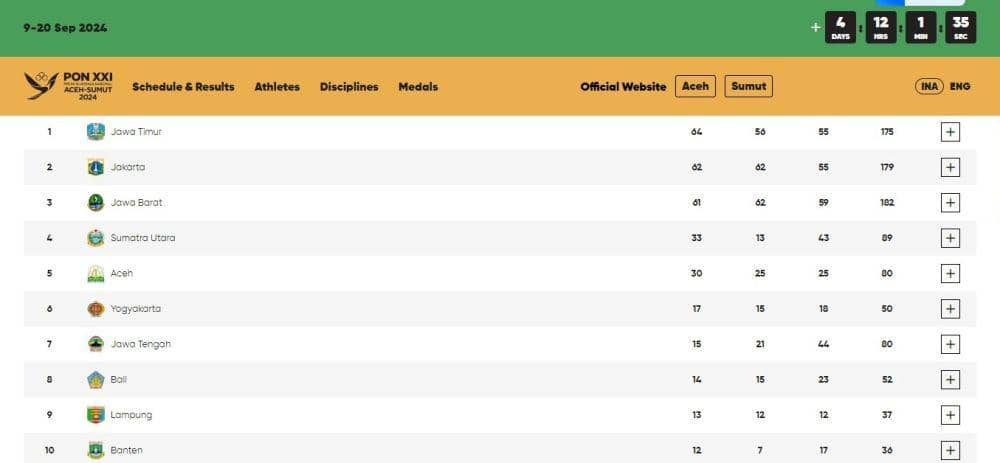Open the Schedule & Results menu

tap(183, 87)
